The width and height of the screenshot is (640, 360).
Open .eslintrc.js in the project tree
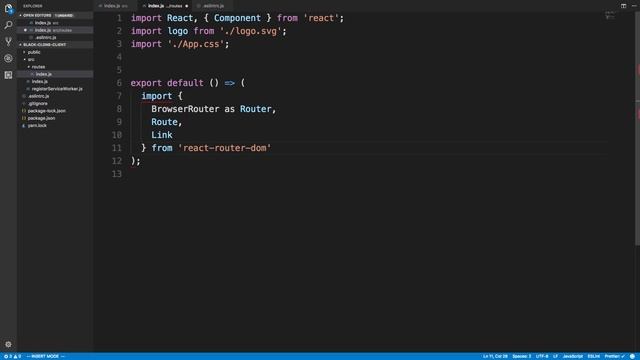click(x=55, y=96)
